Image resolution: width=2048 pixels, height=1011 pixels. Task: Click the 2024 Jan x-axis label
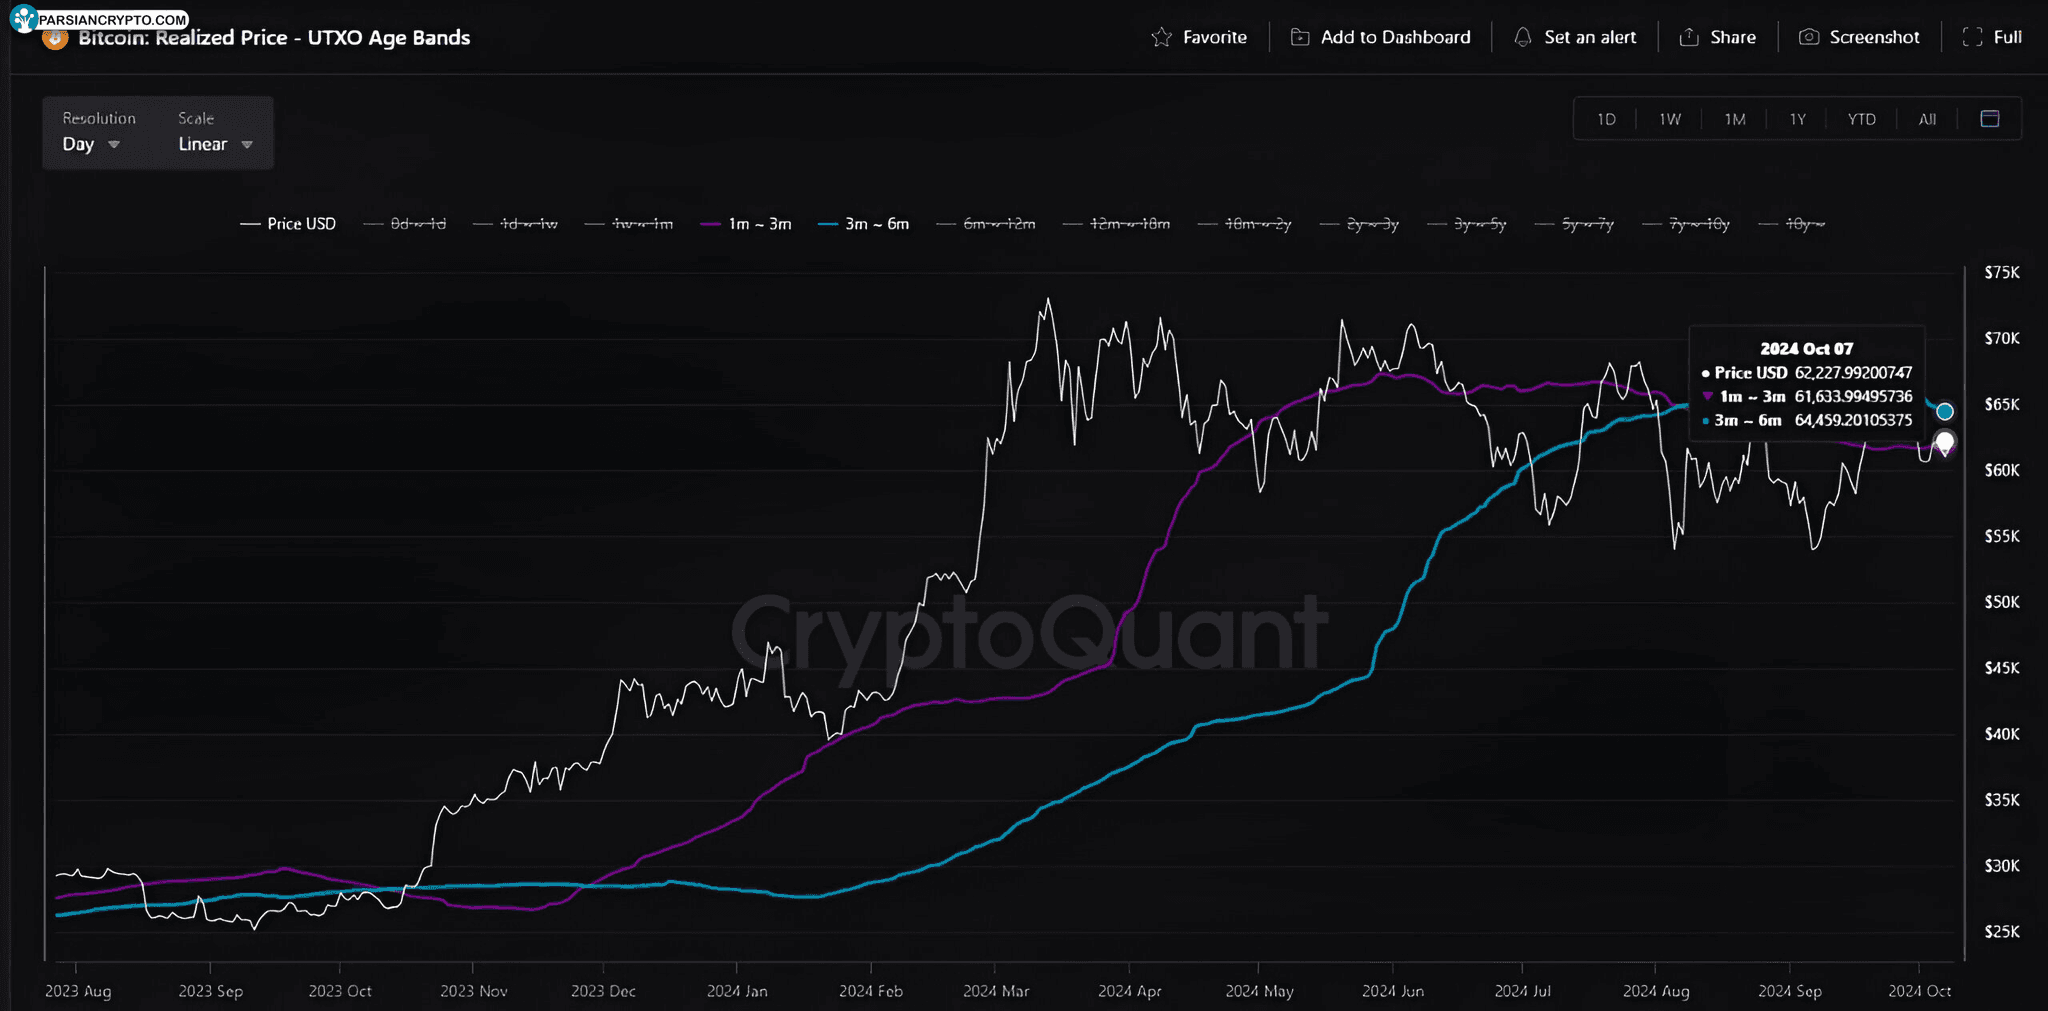click(737, 991)
